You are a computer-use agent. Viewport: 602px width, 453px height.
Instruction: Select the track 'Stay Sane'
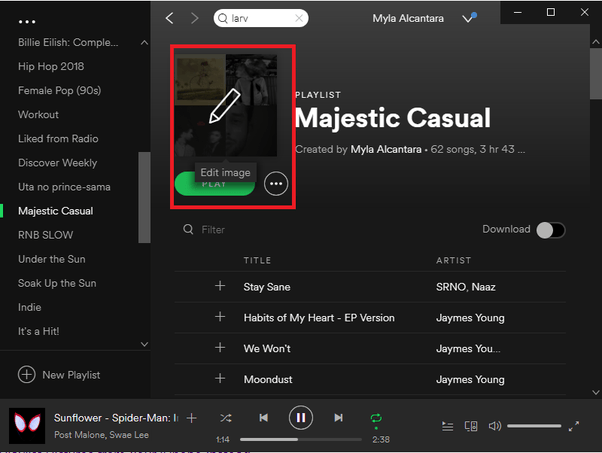[x=267, y=287]
